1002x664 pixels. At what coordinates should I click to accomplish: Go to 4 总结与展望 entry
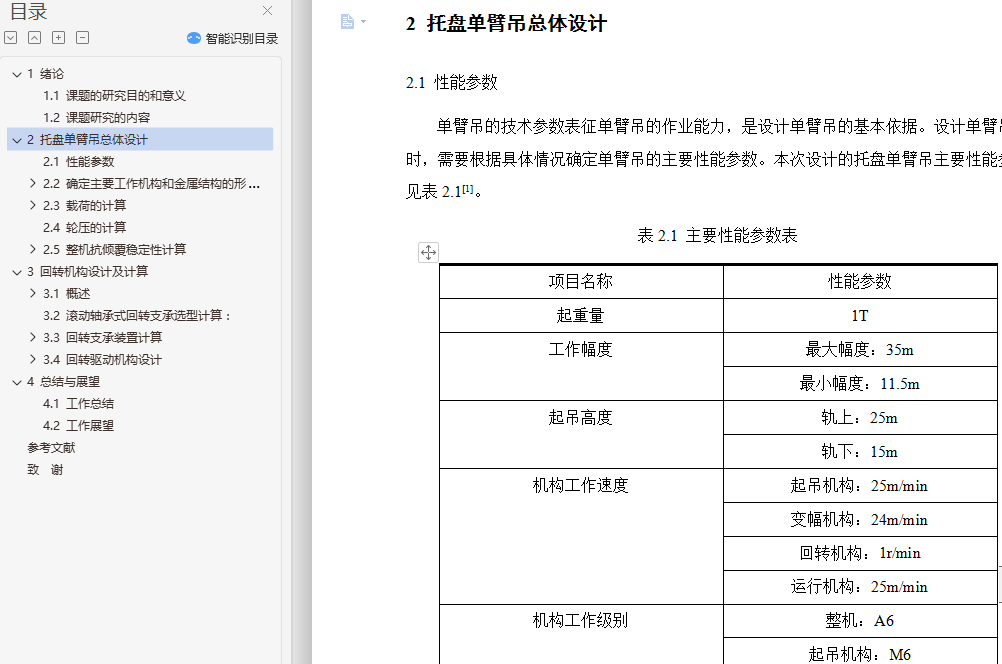(63, 382)
